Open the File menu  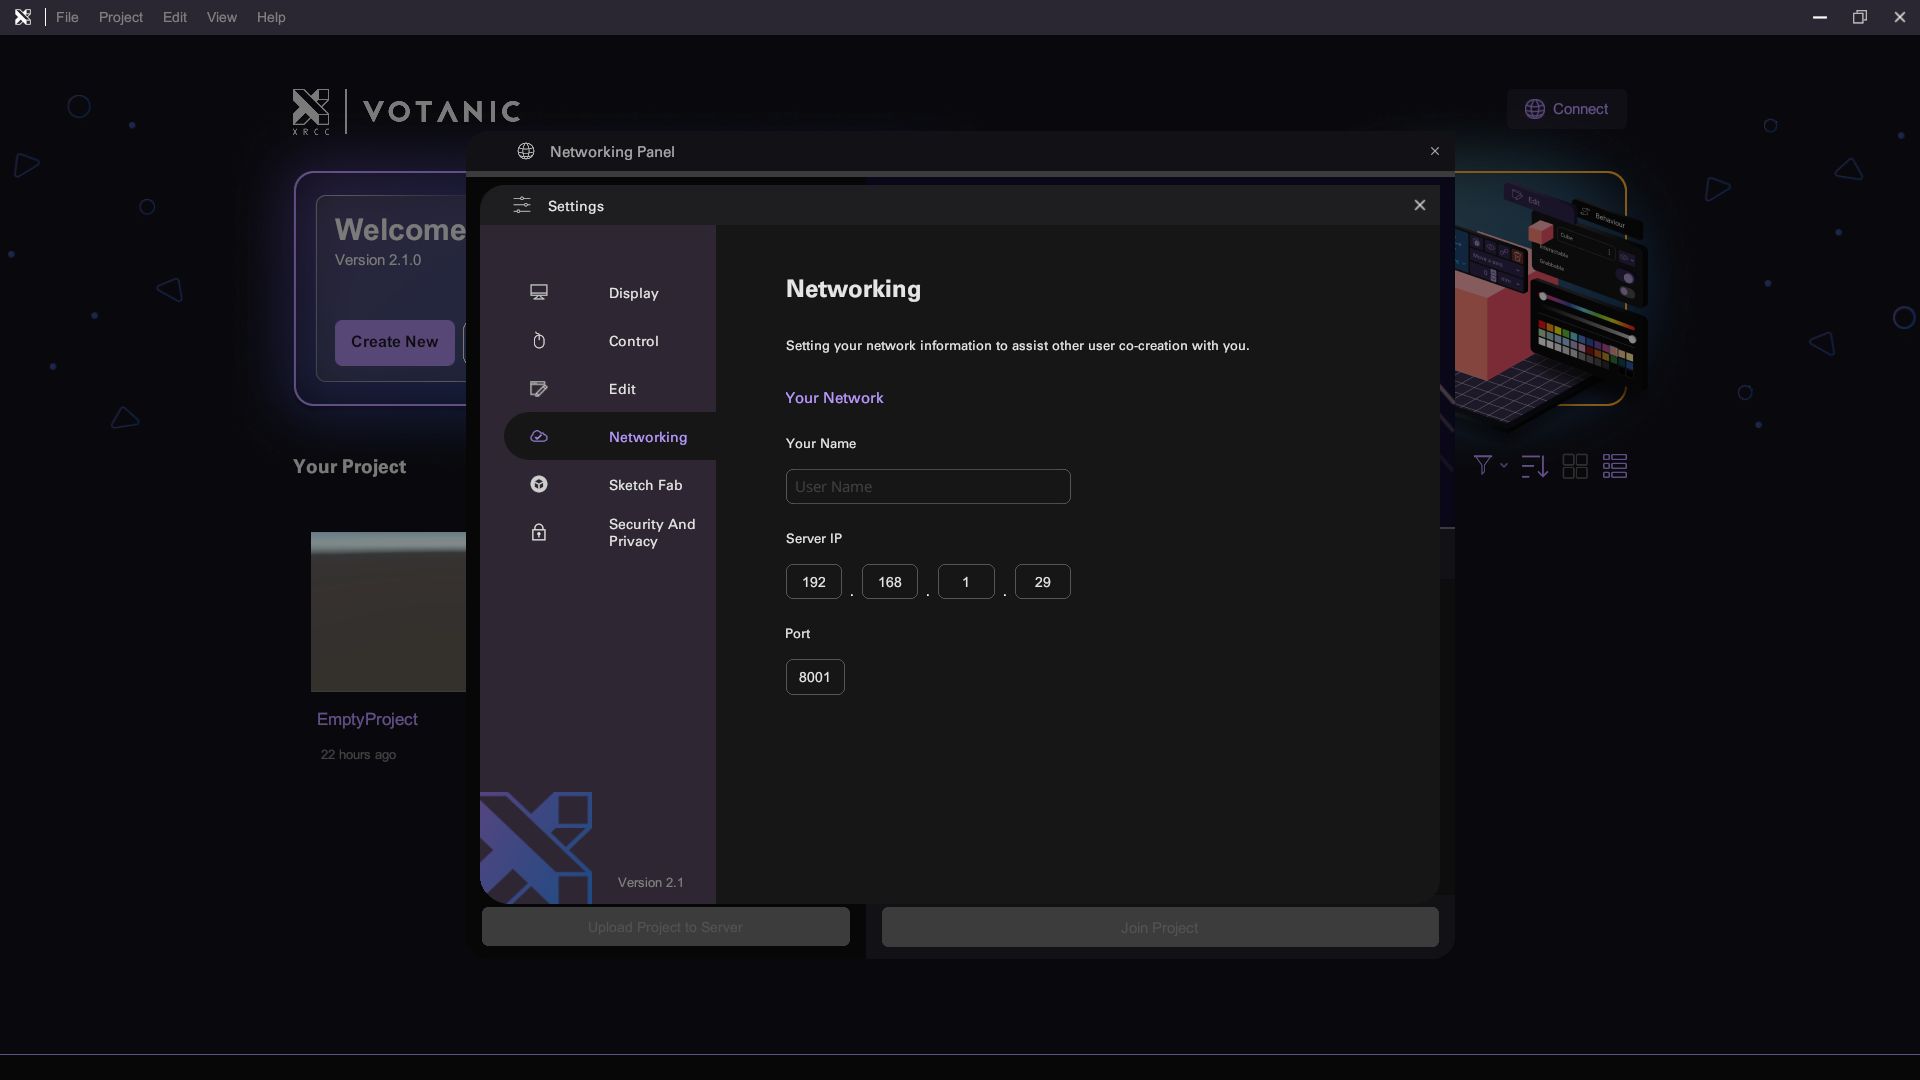tap(67, 17)
